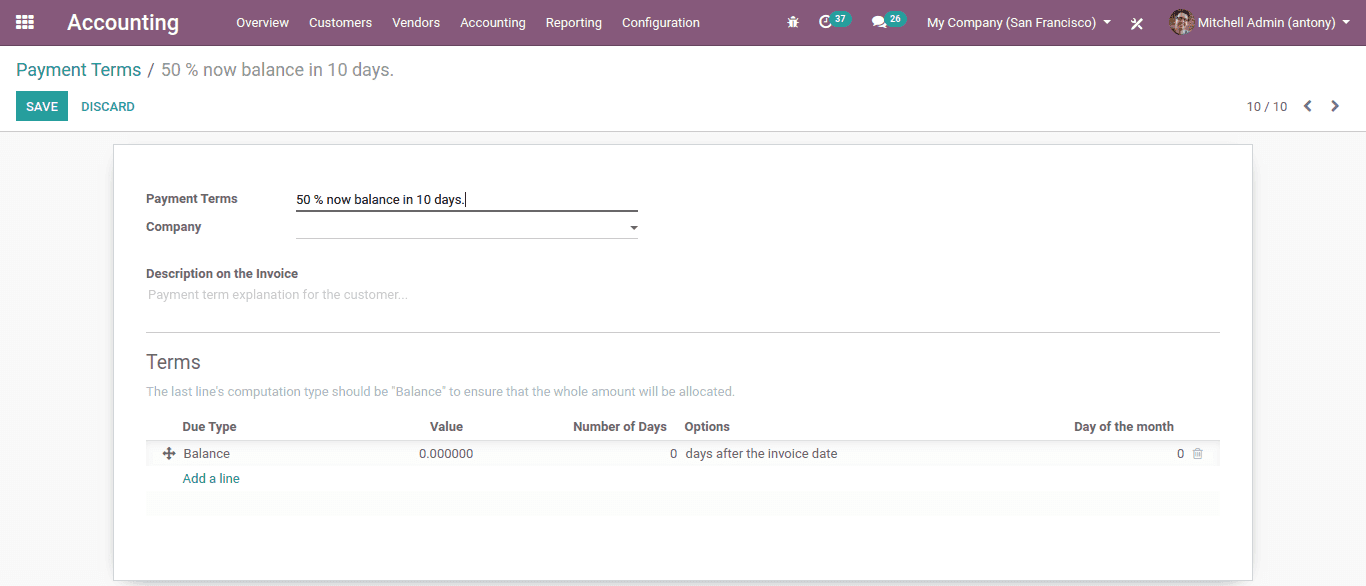Click the Options column header

[707, 427]
